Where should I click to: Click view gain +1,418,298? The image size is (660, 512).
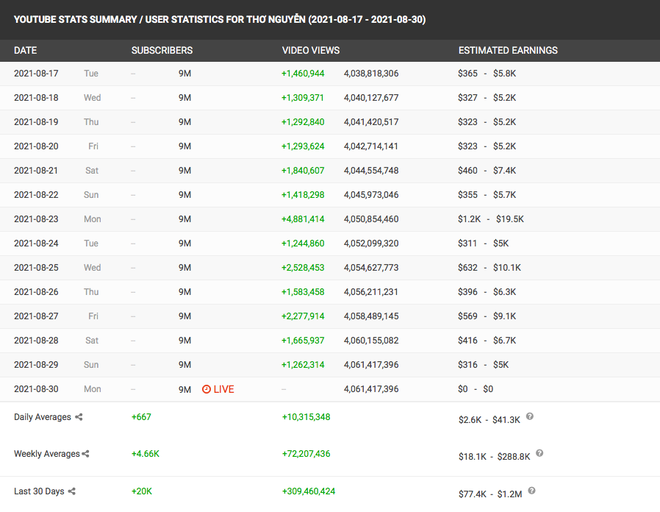point(303,195)
